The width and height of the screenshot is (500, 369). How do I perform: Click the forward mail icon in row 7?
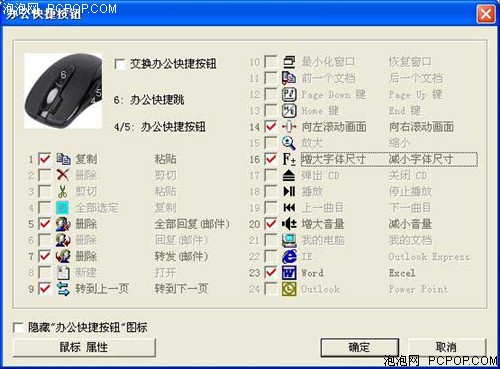pyautogui.click(x=63, y=256)
